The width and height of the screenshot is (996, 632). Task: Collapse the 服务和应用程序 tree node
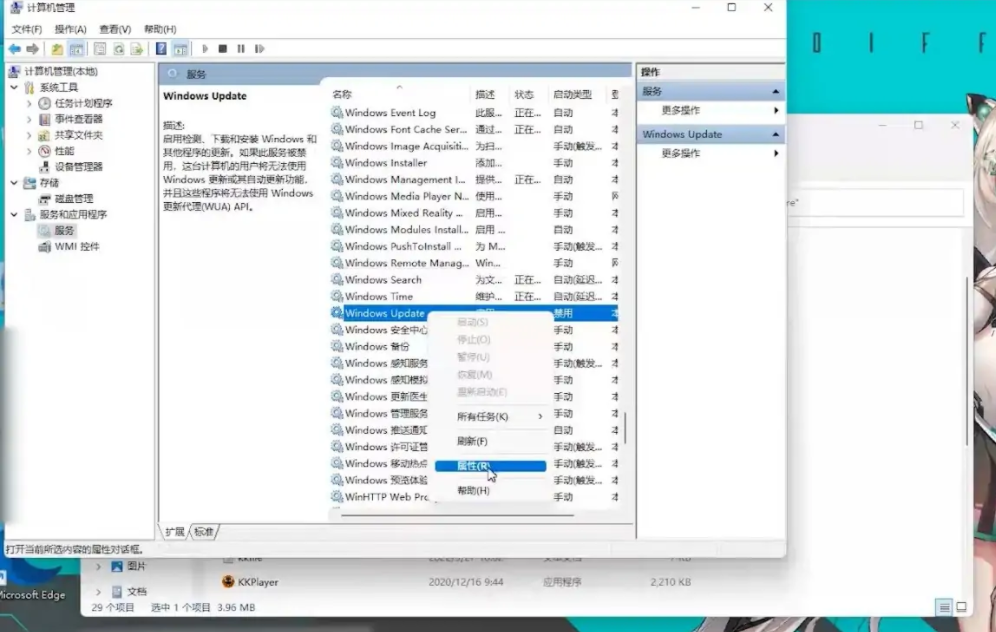click(x=14, y=214)
